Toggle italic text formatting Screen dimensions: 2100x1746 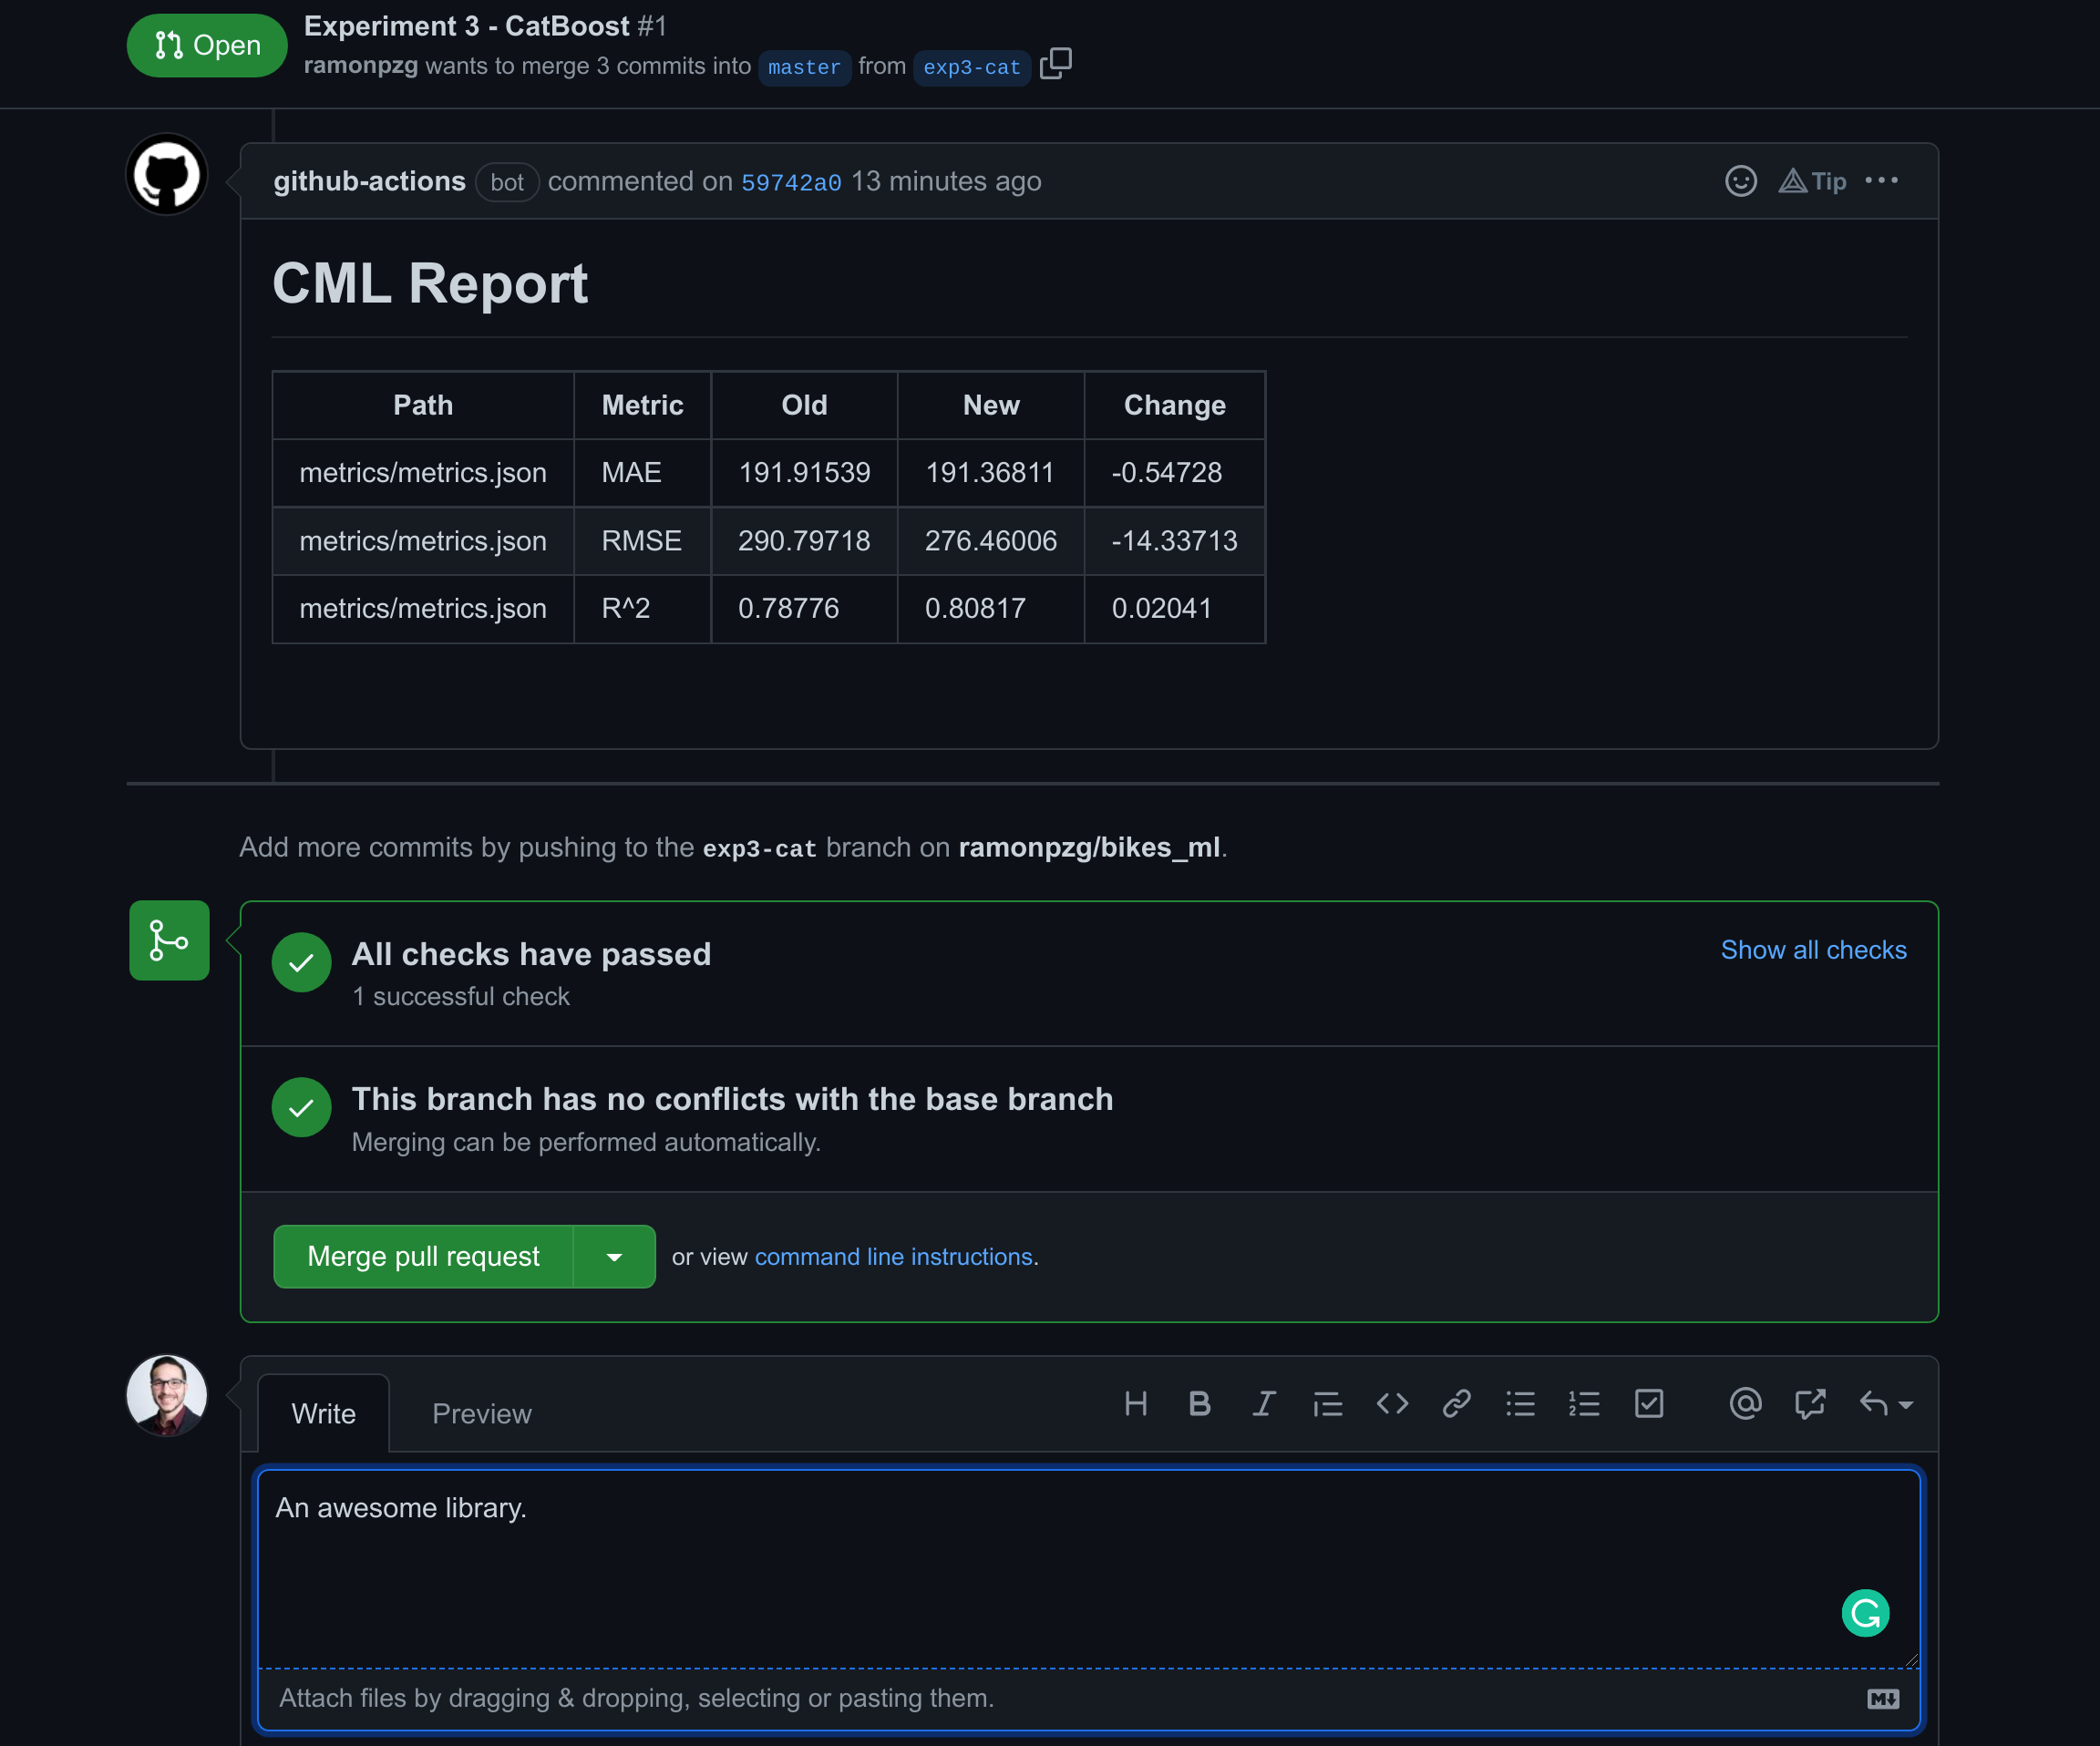click(x=1263, y=1404)
